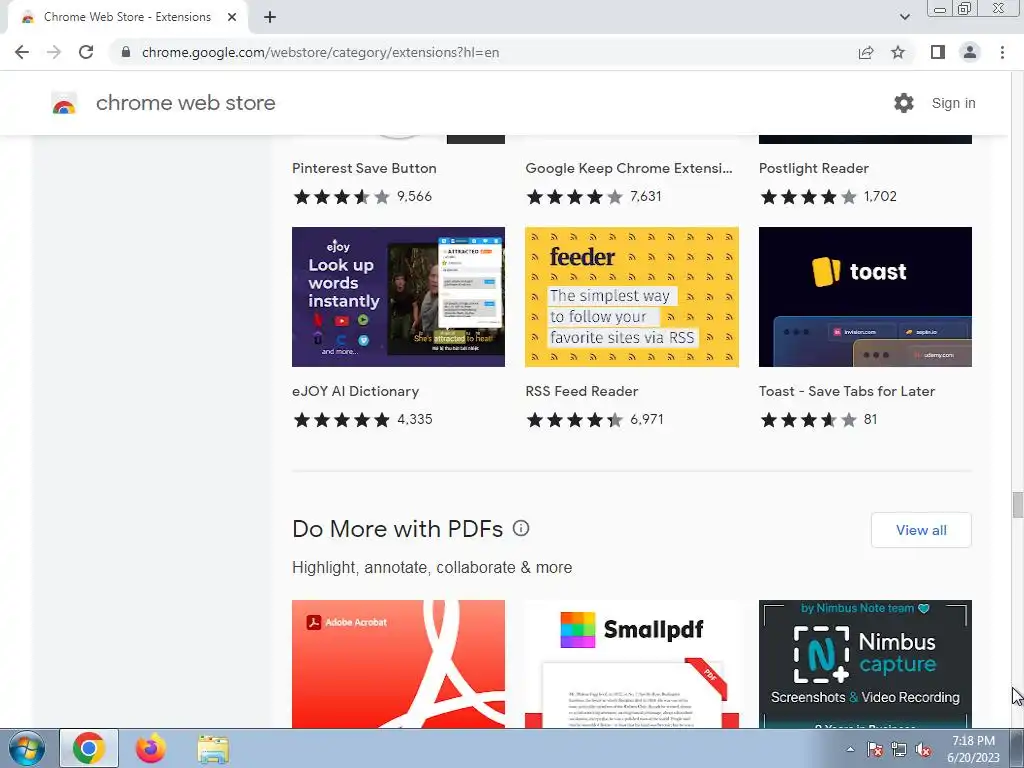
Task: Click the Do More with PDFs heading
Action: click(x=397, y=528)
